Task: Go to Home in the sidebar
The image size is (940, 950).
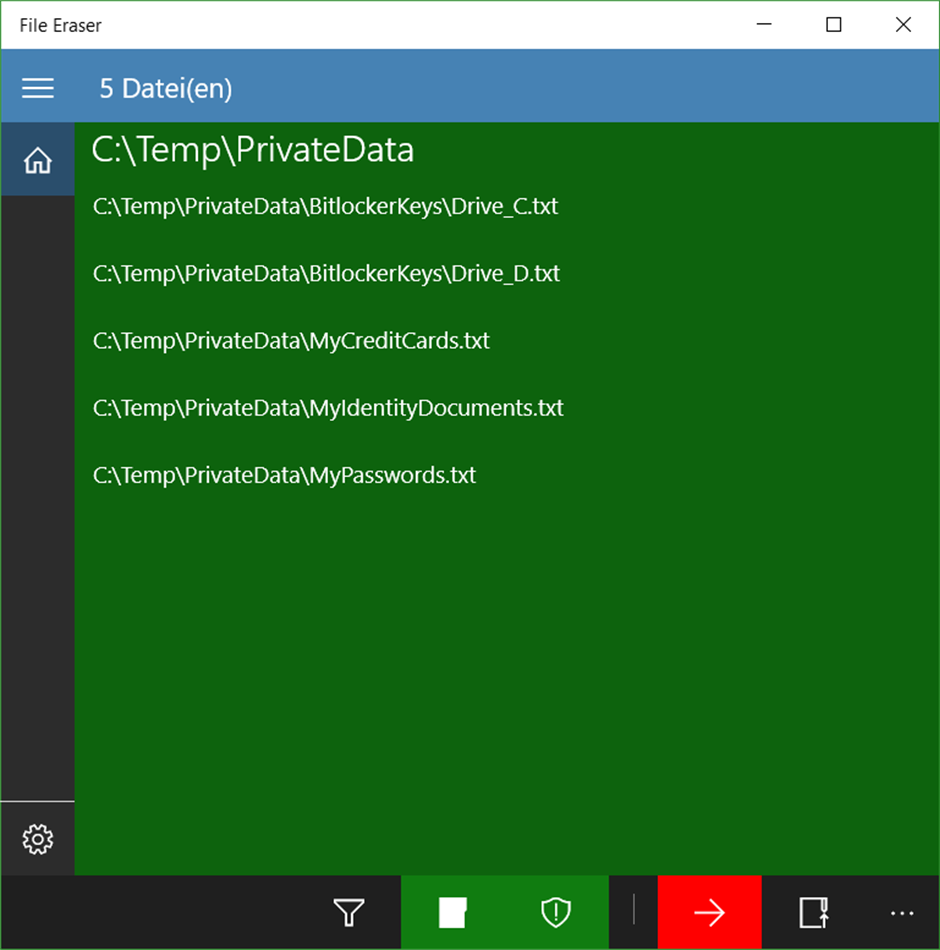Action: pos(38,160)
